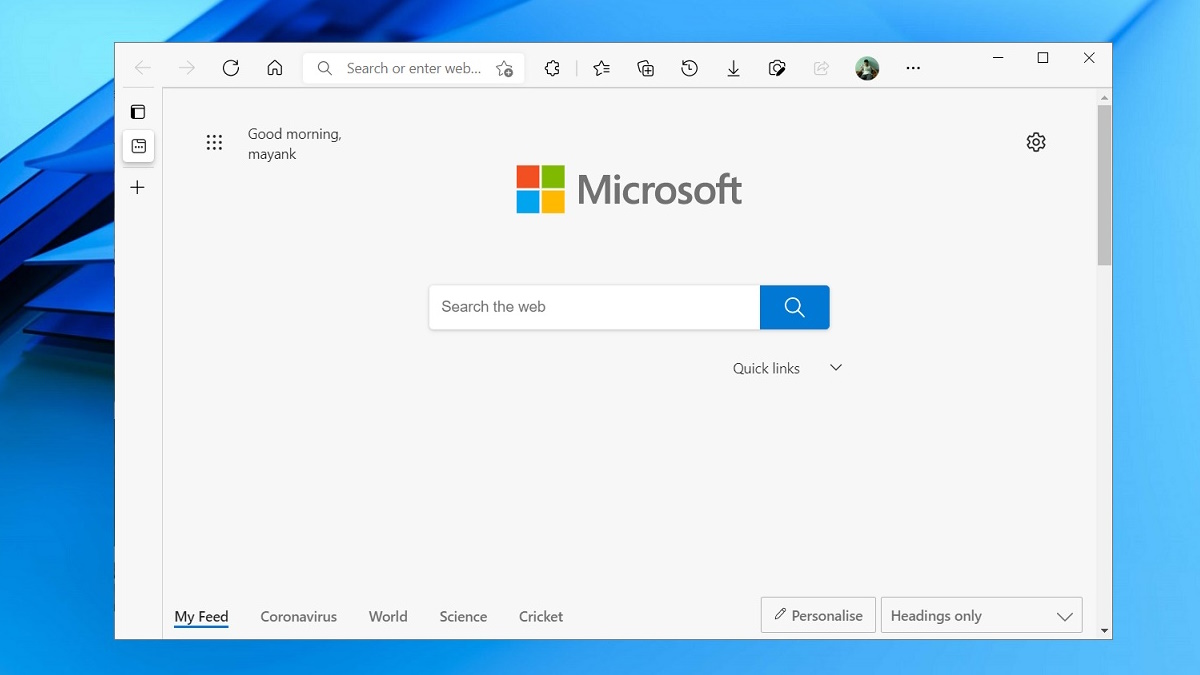
Task: Expand Quick links chevron
Action: [x=836, y=368]
